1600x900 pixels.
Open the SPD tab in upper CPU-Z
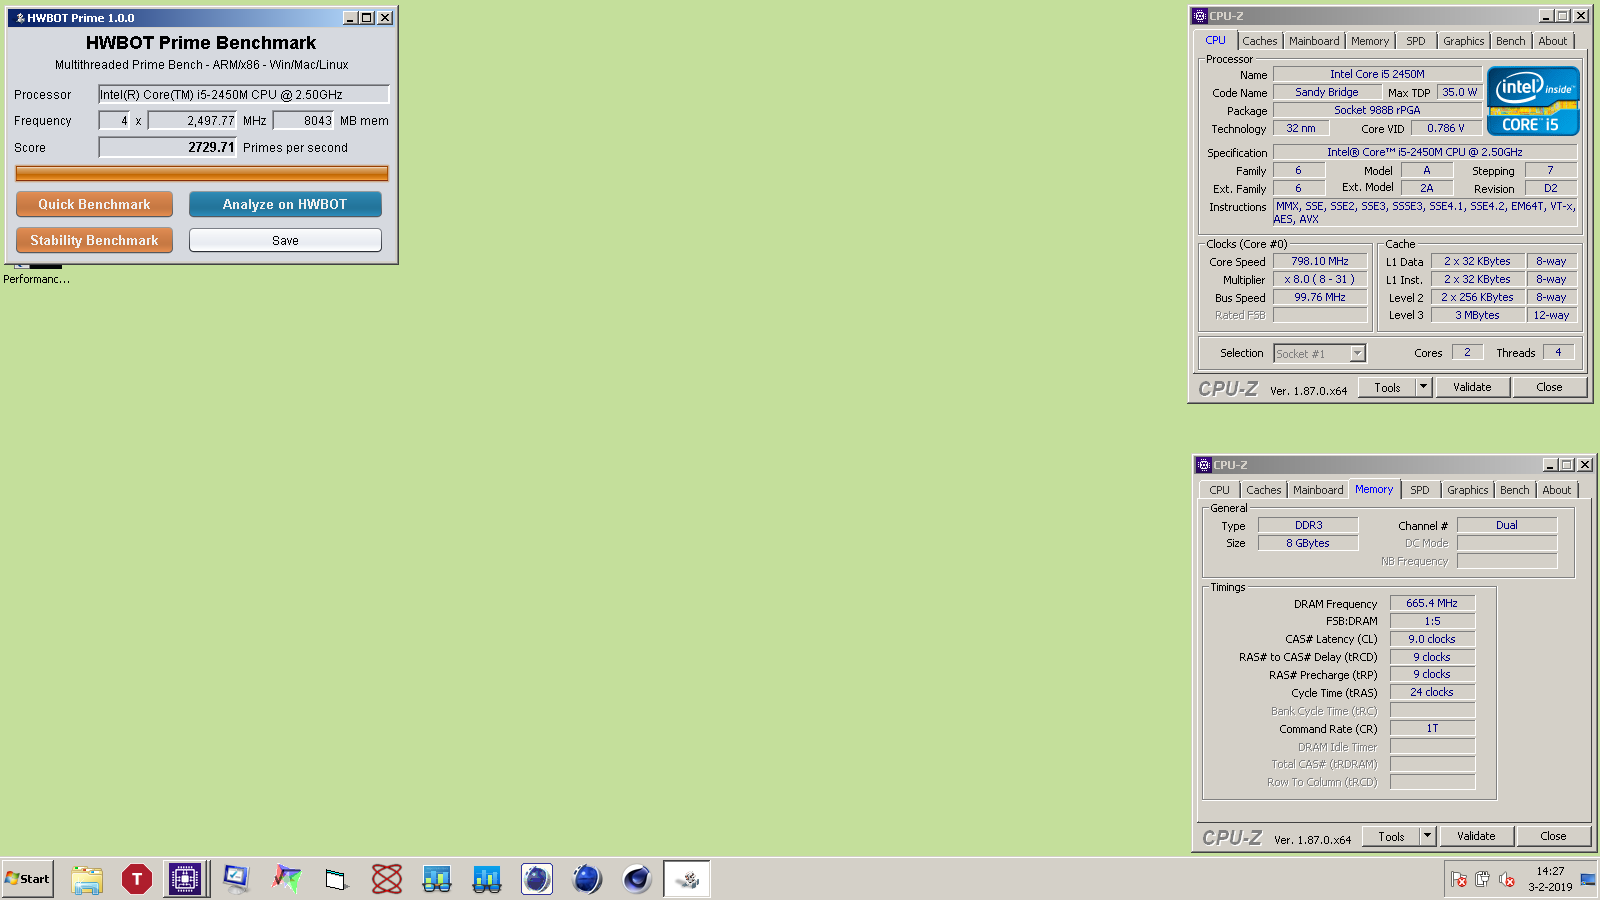[x=1416, y=41]
